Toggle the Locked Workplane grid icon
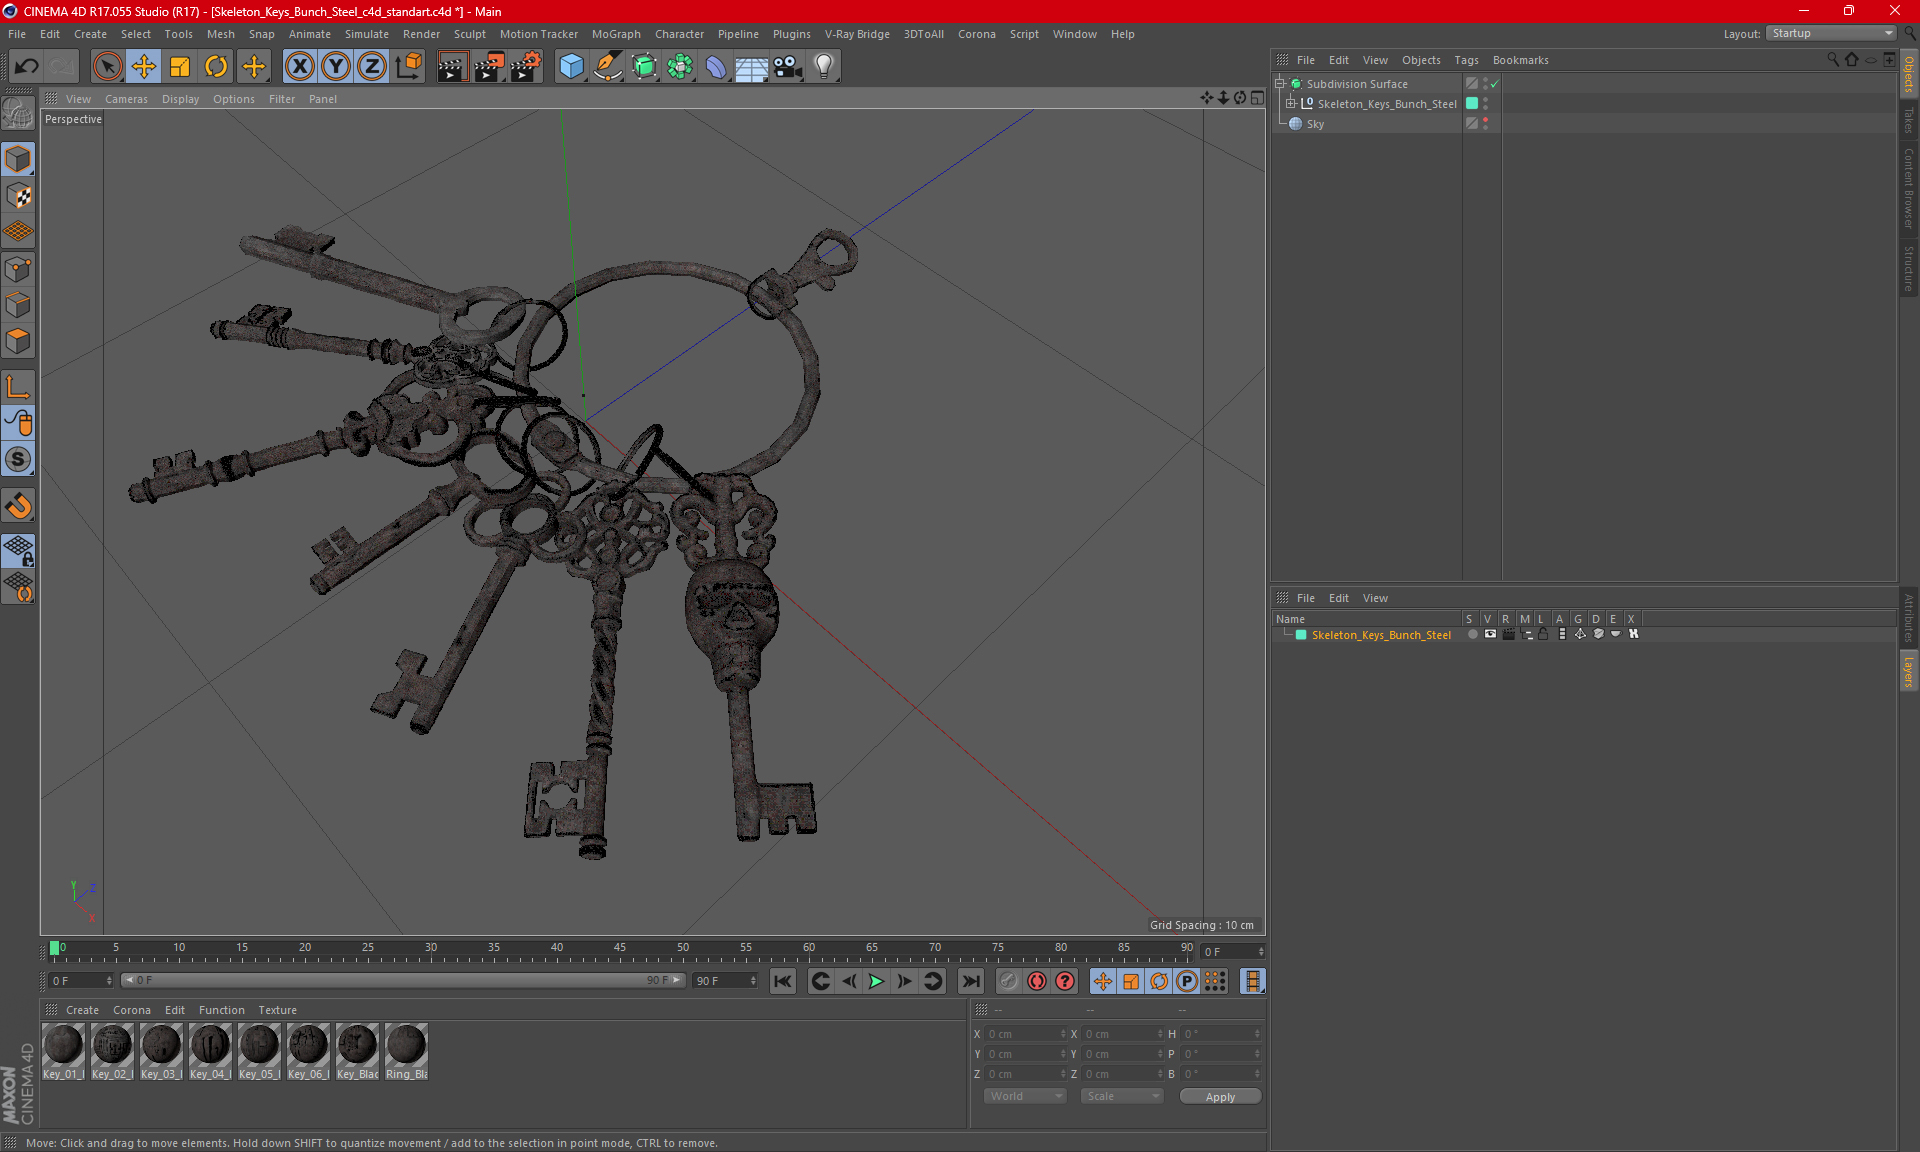1920x1152 pixels. (18, 550)
